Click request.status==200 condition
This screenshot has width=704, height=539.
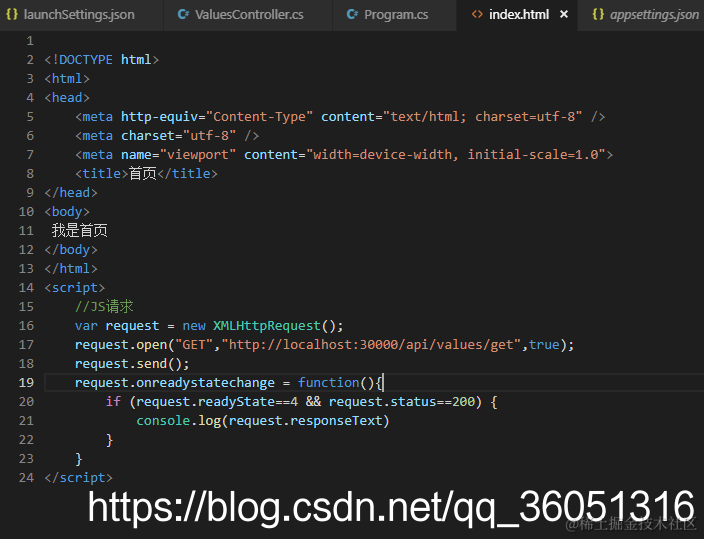[x=401, y=402]
